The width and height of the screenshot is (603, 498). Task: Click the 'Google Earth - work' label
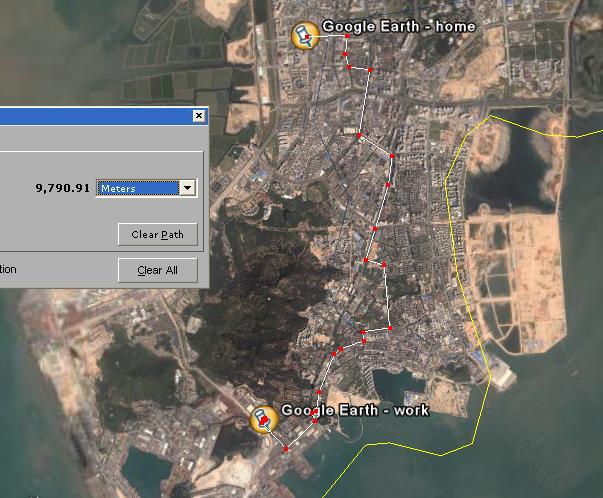click(x=355, y=410)
